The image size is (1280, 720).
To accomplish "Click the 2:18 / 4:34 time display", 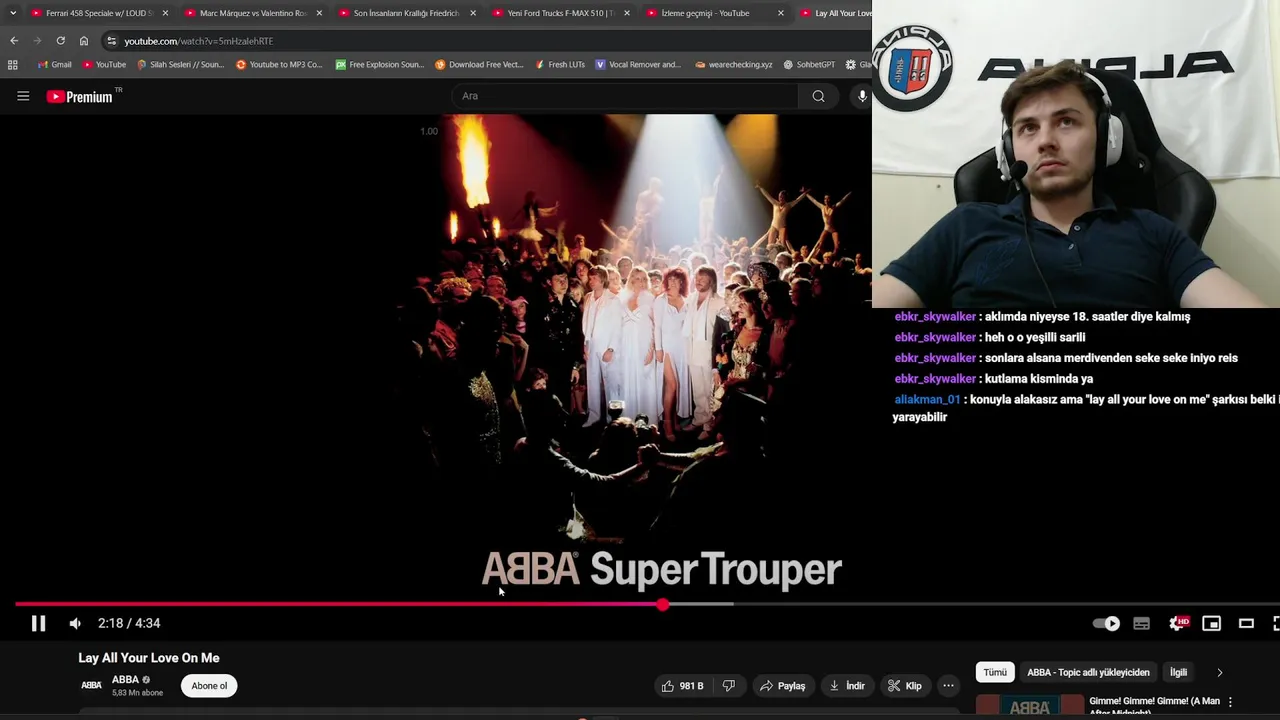I will click(129, 623).
